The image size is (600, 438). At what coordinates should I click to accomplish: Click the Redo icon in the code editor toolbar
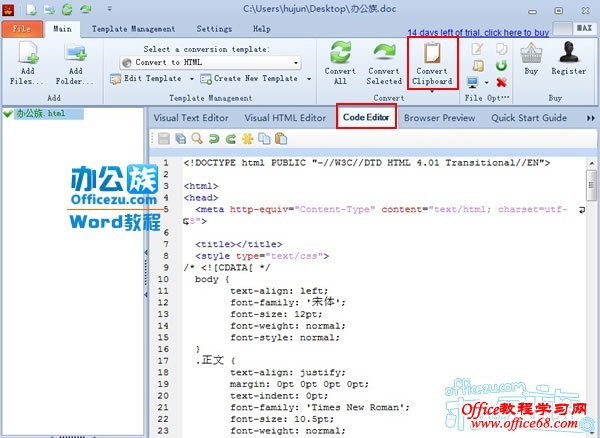coord(231,138)
